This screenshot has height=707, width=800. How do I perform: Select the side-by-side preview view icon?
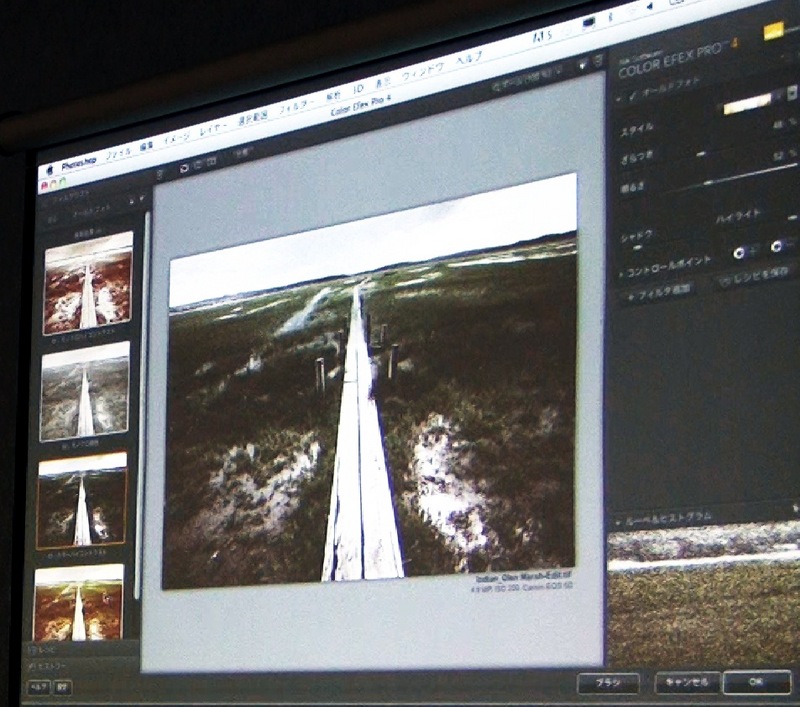(211, 161)
